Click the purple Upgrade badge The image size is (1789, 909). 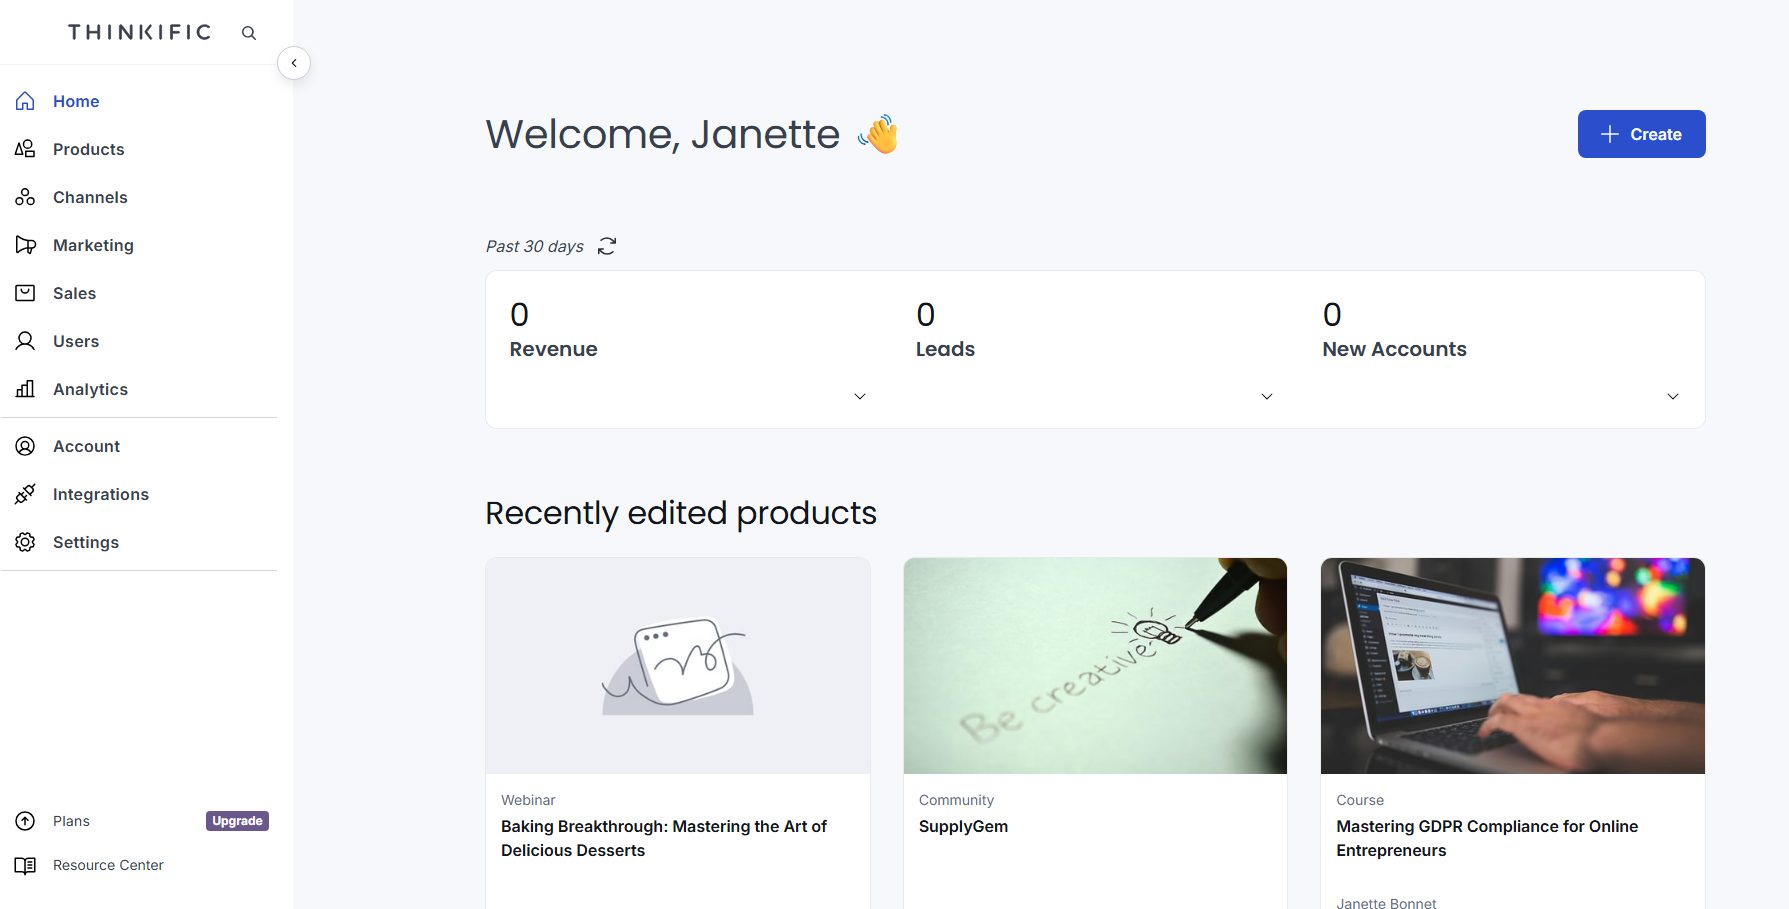(237, 821)
